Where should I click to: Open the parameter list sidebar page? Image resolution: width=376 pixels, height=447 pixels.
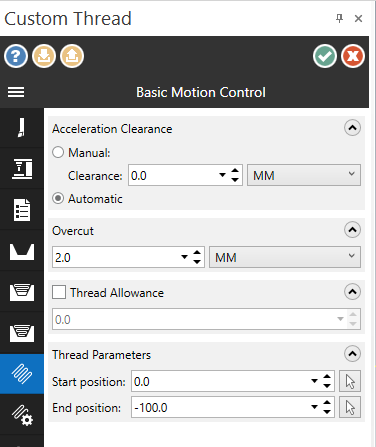(22, 210)
